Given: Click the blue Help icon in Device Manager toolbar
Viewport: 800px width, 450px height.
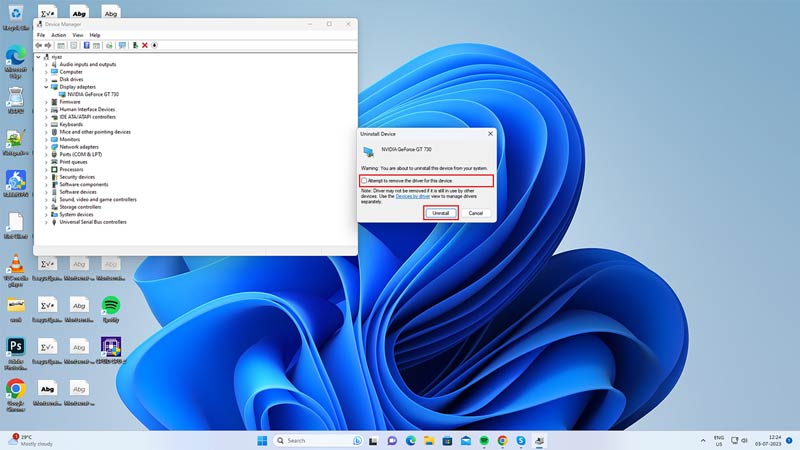Looking at the screenshot, I should click(x=86, y=45).
